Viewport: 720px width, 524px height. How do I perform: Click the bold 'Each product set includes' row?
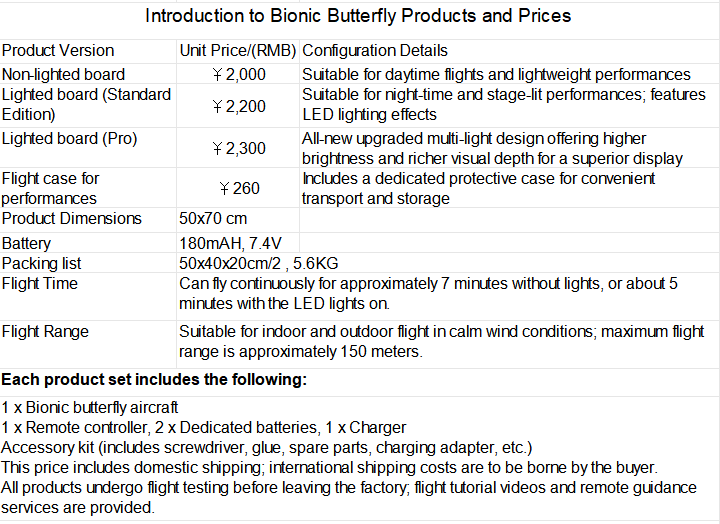point(360,382)
